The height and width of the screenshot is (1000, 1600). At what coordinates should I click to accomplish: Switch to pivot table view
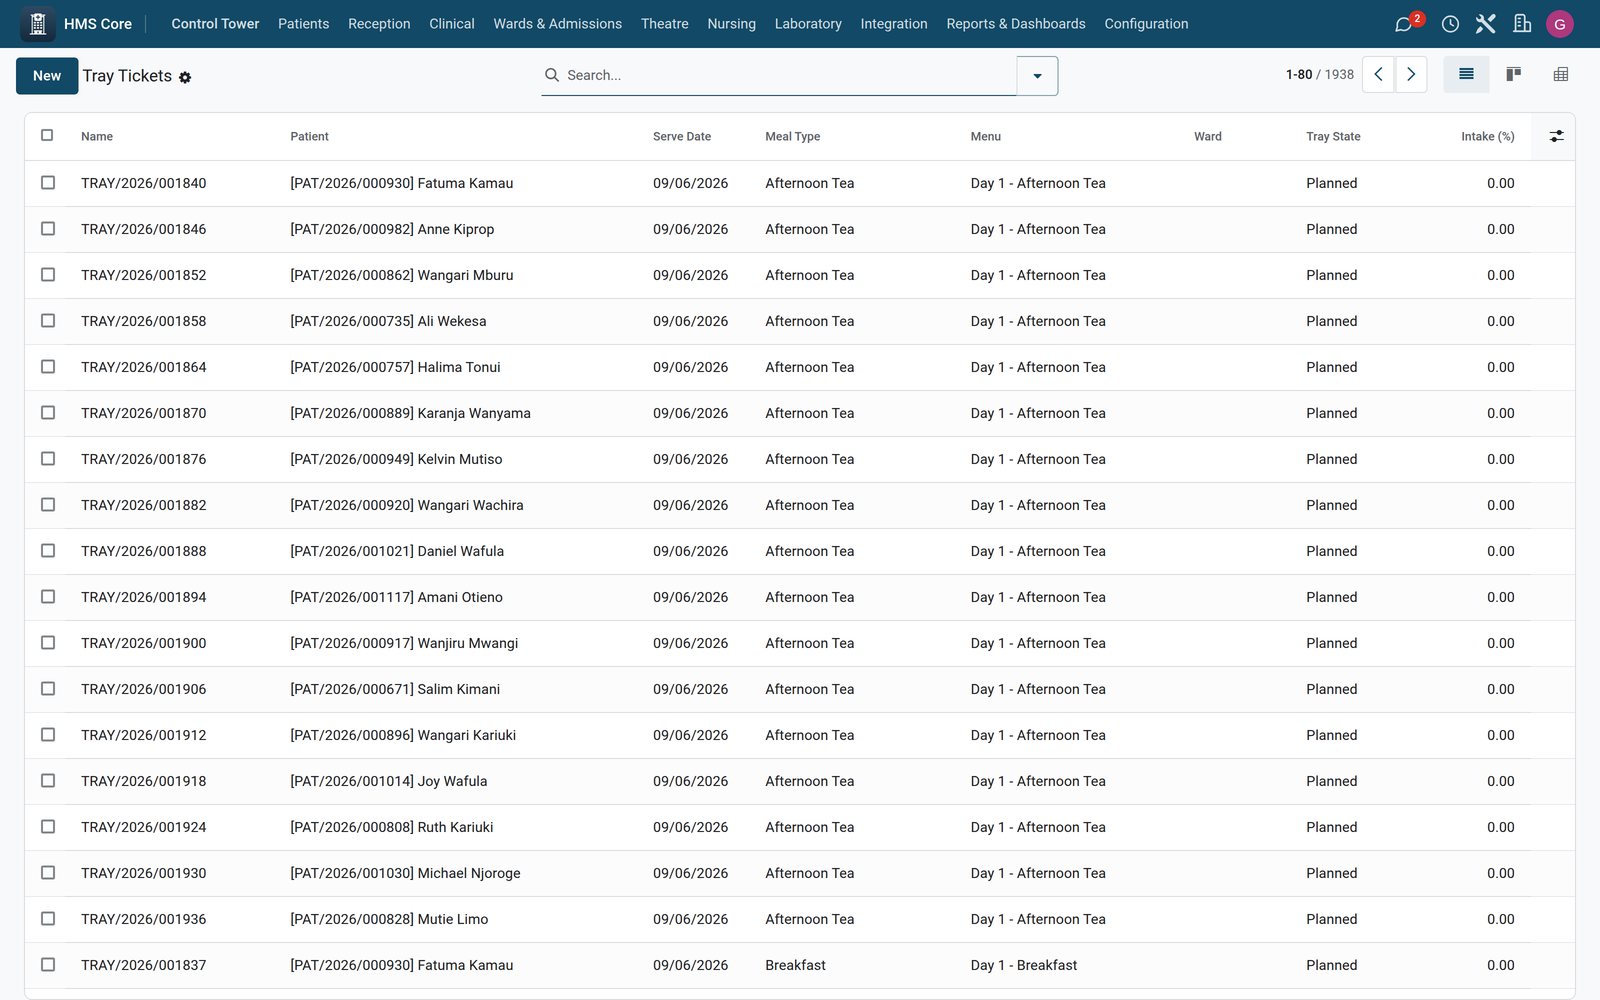(x=1560, y=75)
